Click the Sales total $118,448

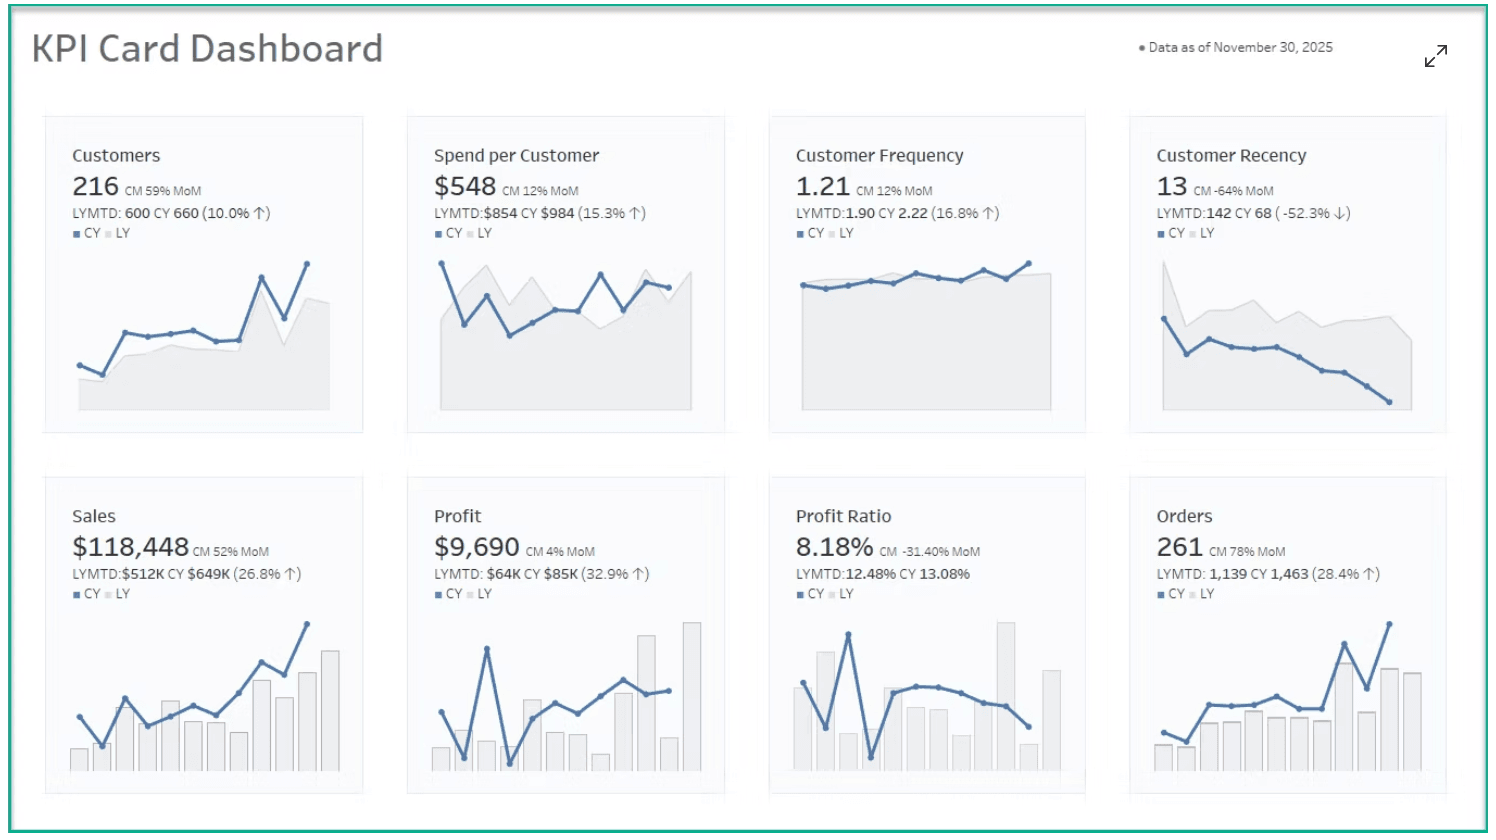[x=130, y=547]
